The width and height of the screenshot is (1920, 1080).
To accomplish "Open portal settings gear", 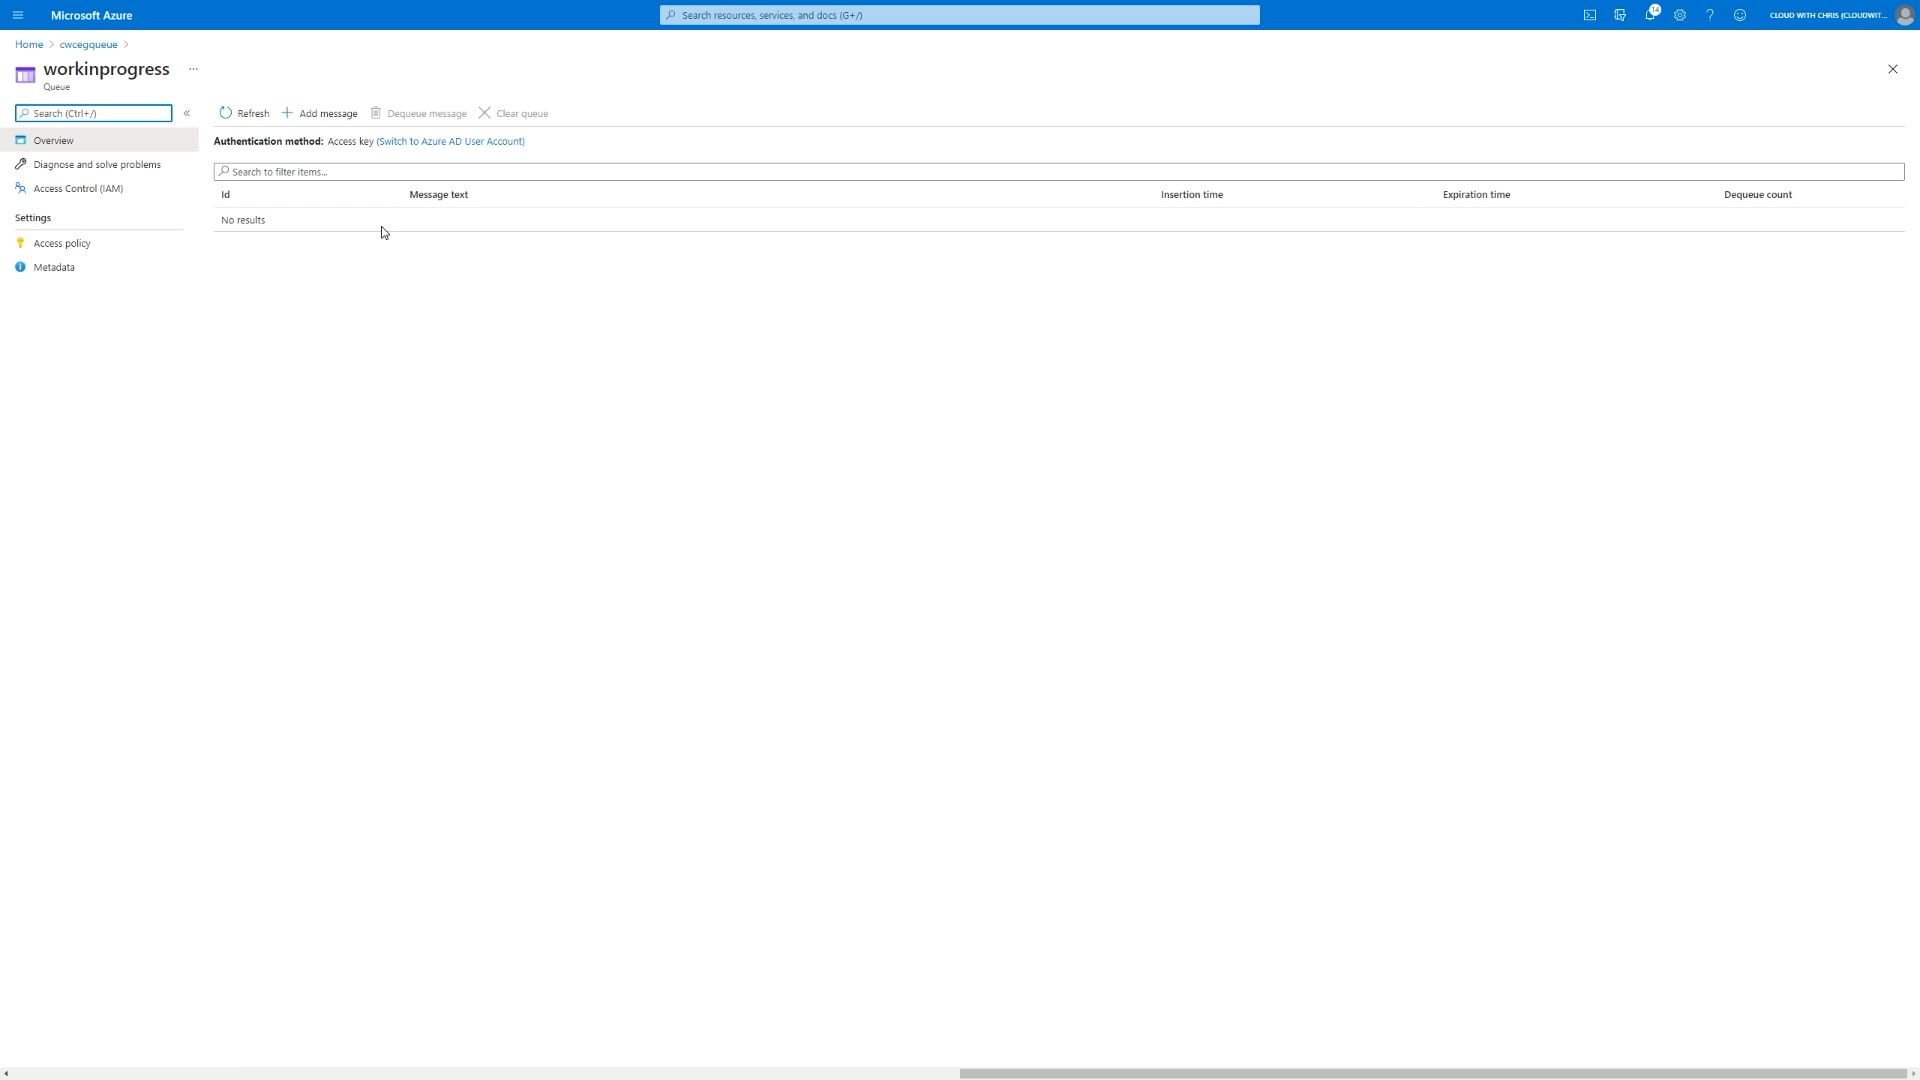I will [x=1680, y=15].
